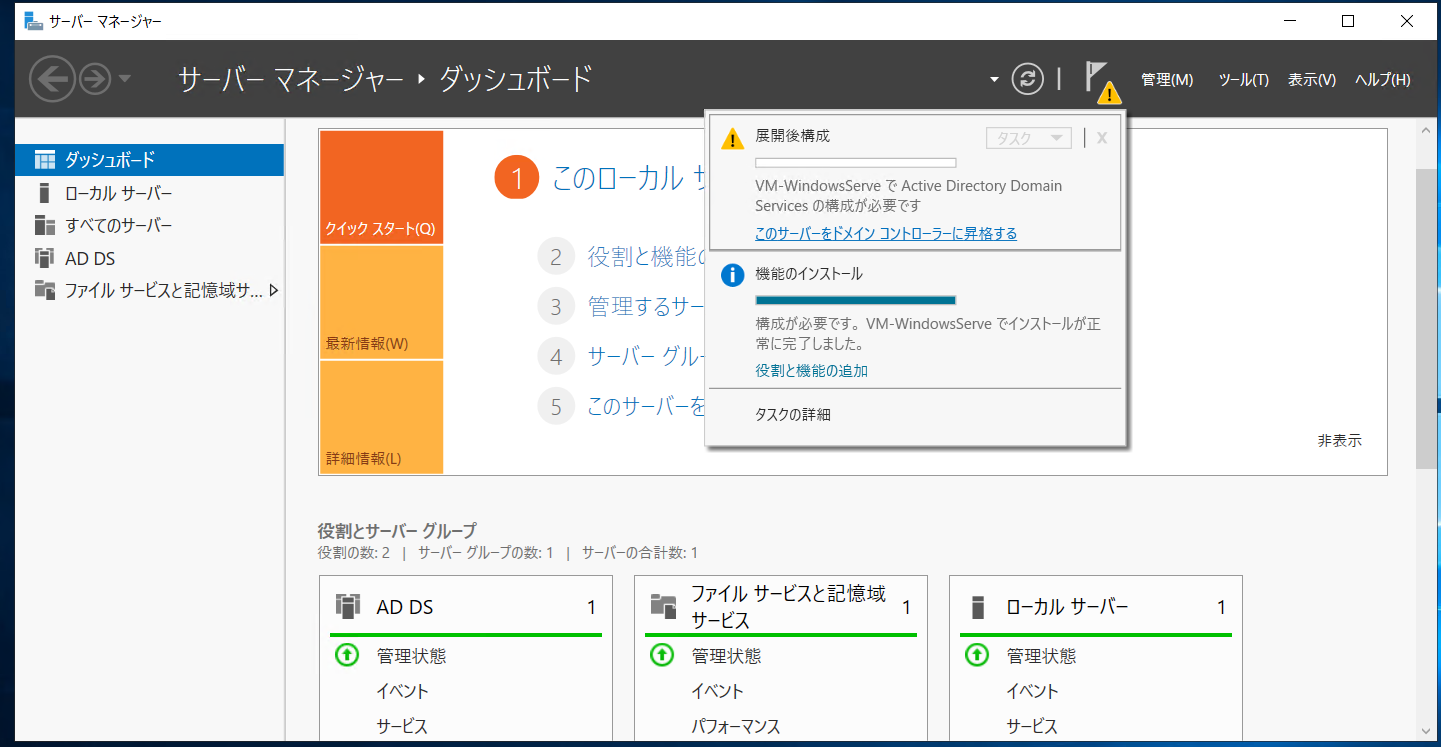1441x747 pixels.
Task: Click the back navigation arrow
Action: (52, 79)
